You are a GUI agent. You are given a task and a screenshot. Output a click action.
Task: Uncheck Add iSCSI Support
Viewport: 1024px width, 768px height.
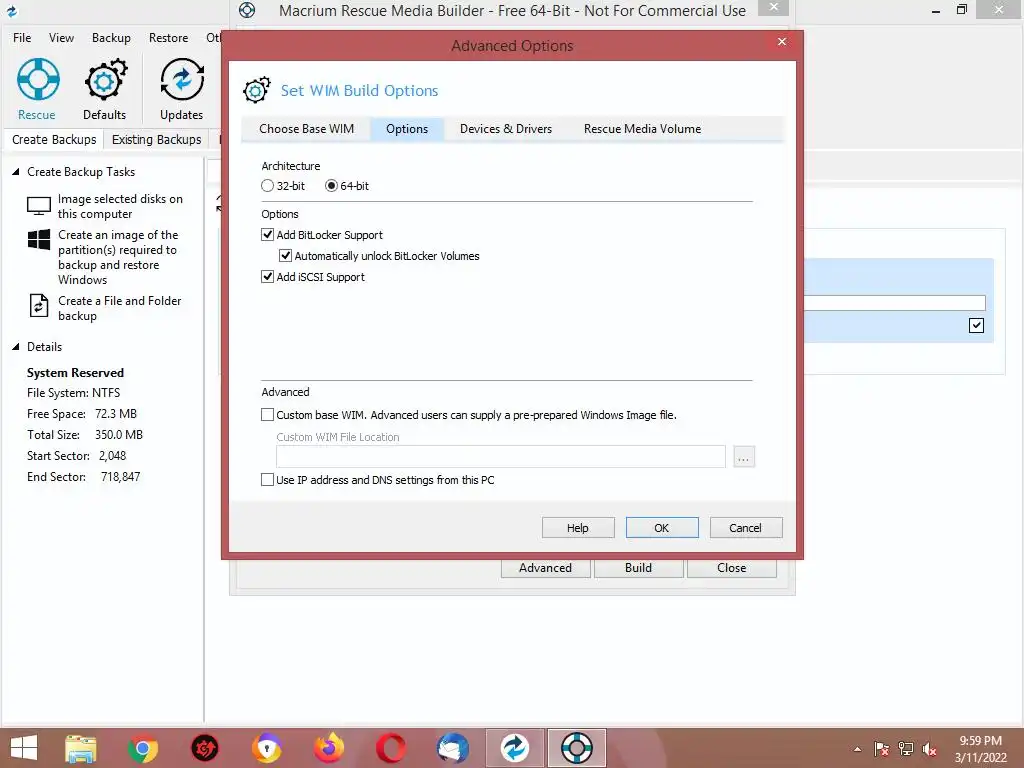point(267,276)
